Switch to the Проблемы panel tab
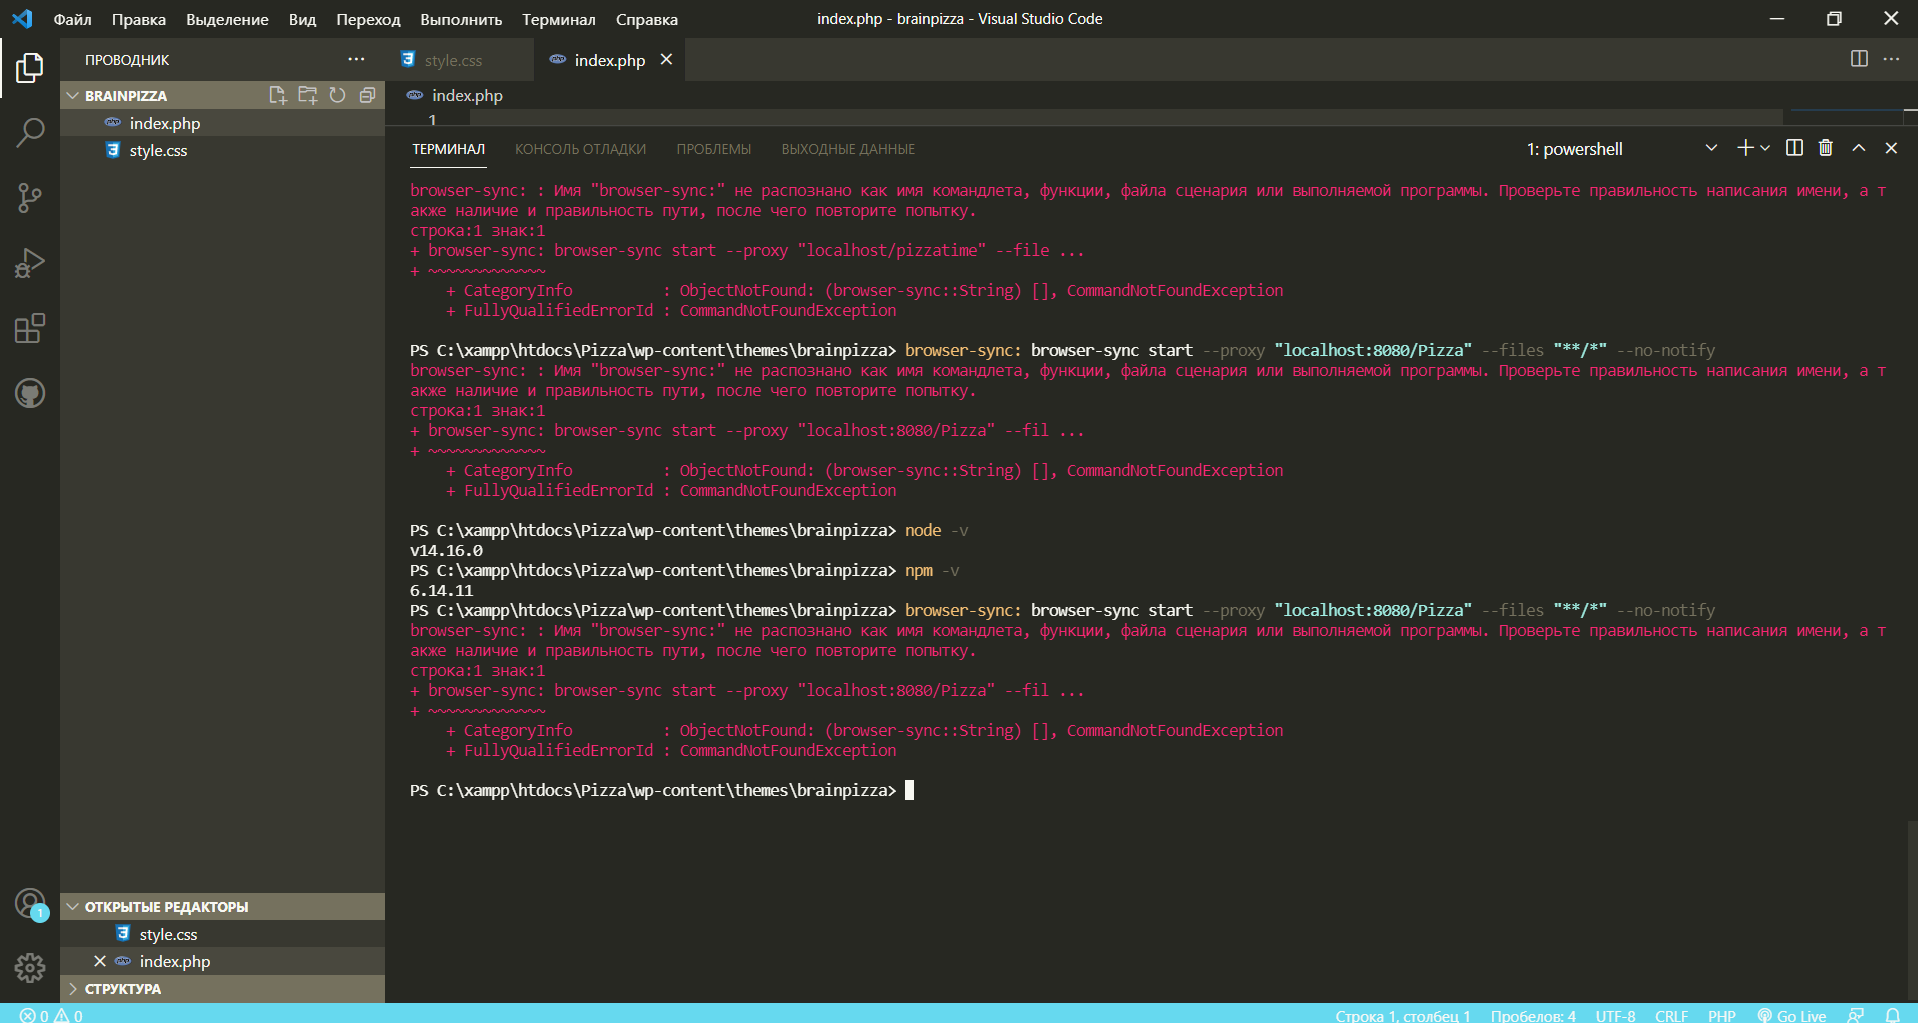1918x1023 pixels. 713,149
